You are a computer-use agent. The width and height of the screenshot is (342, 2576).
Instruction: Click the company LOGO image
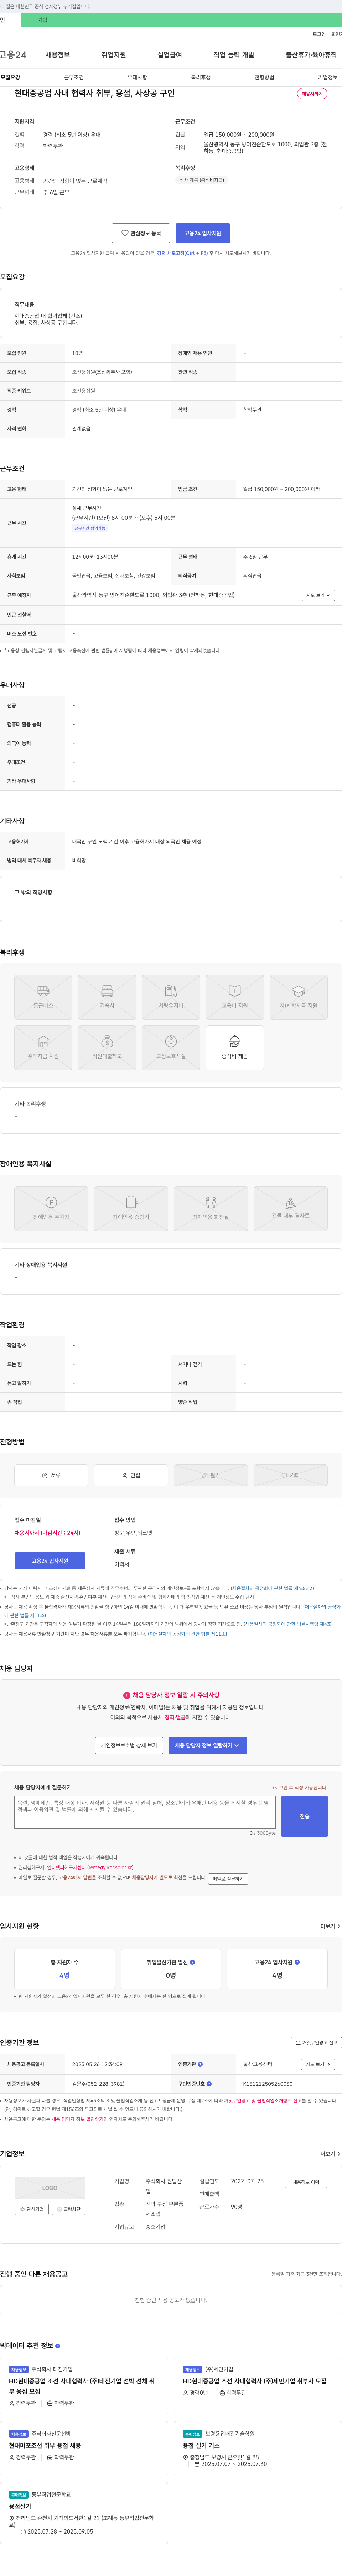(50, 2188)
